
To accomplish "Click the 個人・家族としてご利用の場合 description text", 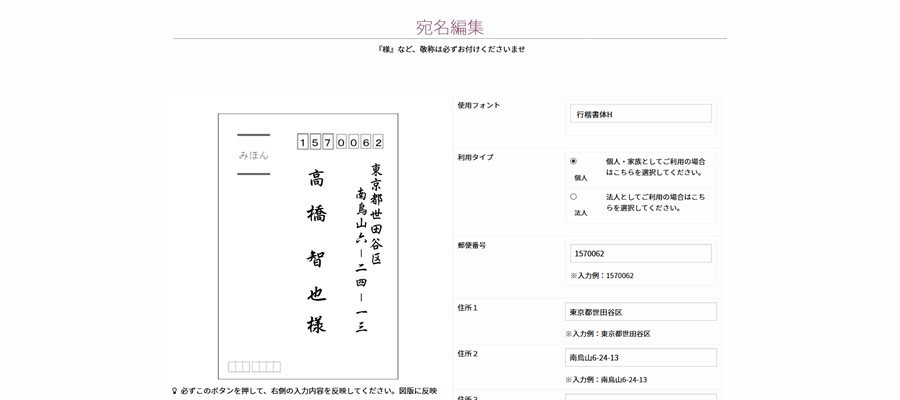I will 655,167.
